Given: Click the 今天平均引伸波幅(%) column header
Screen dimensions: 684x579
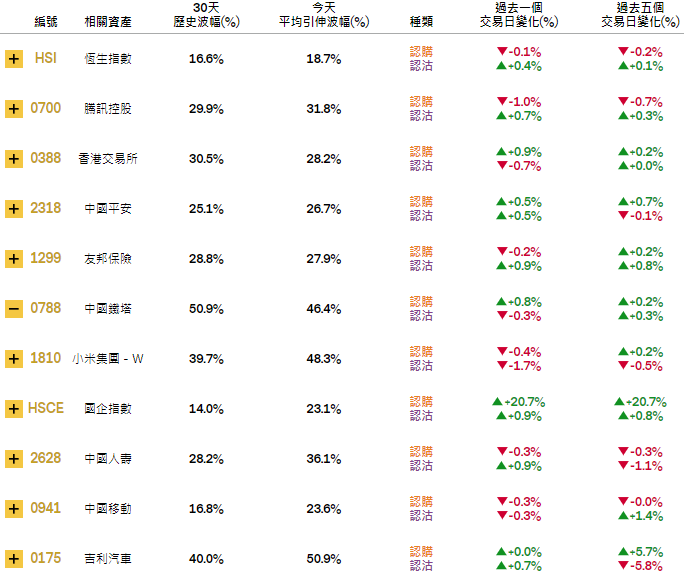Looking at the screenshot, I should [x=324, y=15].
